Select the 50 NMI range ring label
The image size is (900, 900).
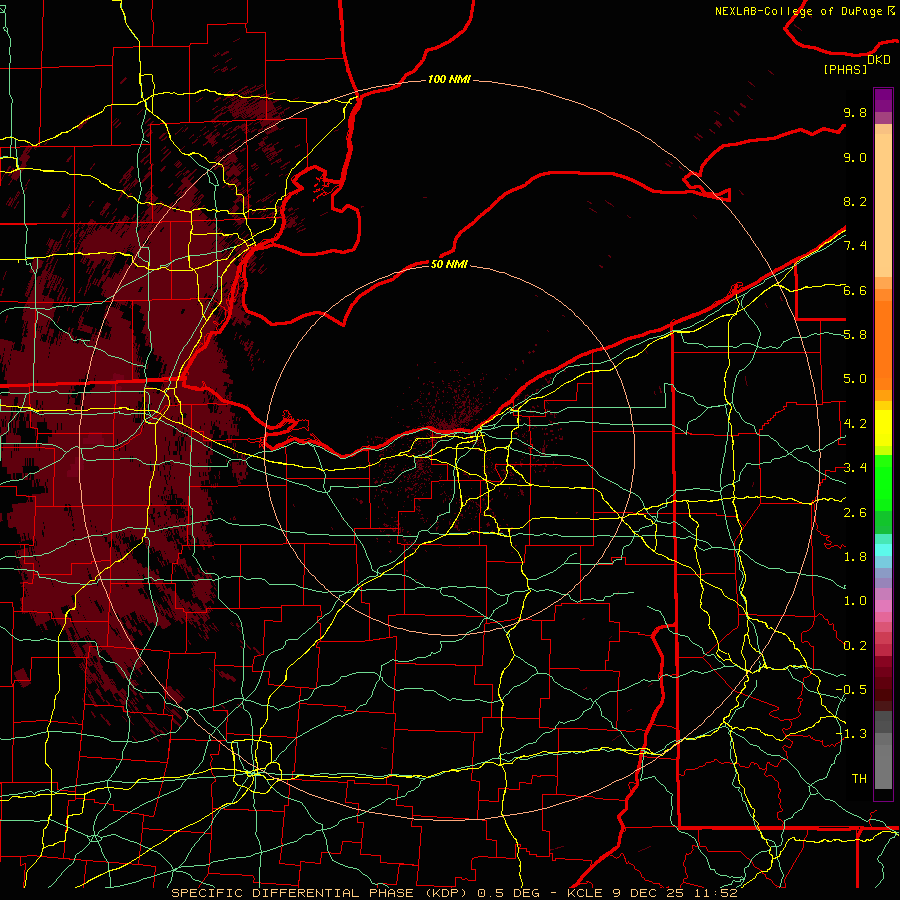click(x=449, y=264)
